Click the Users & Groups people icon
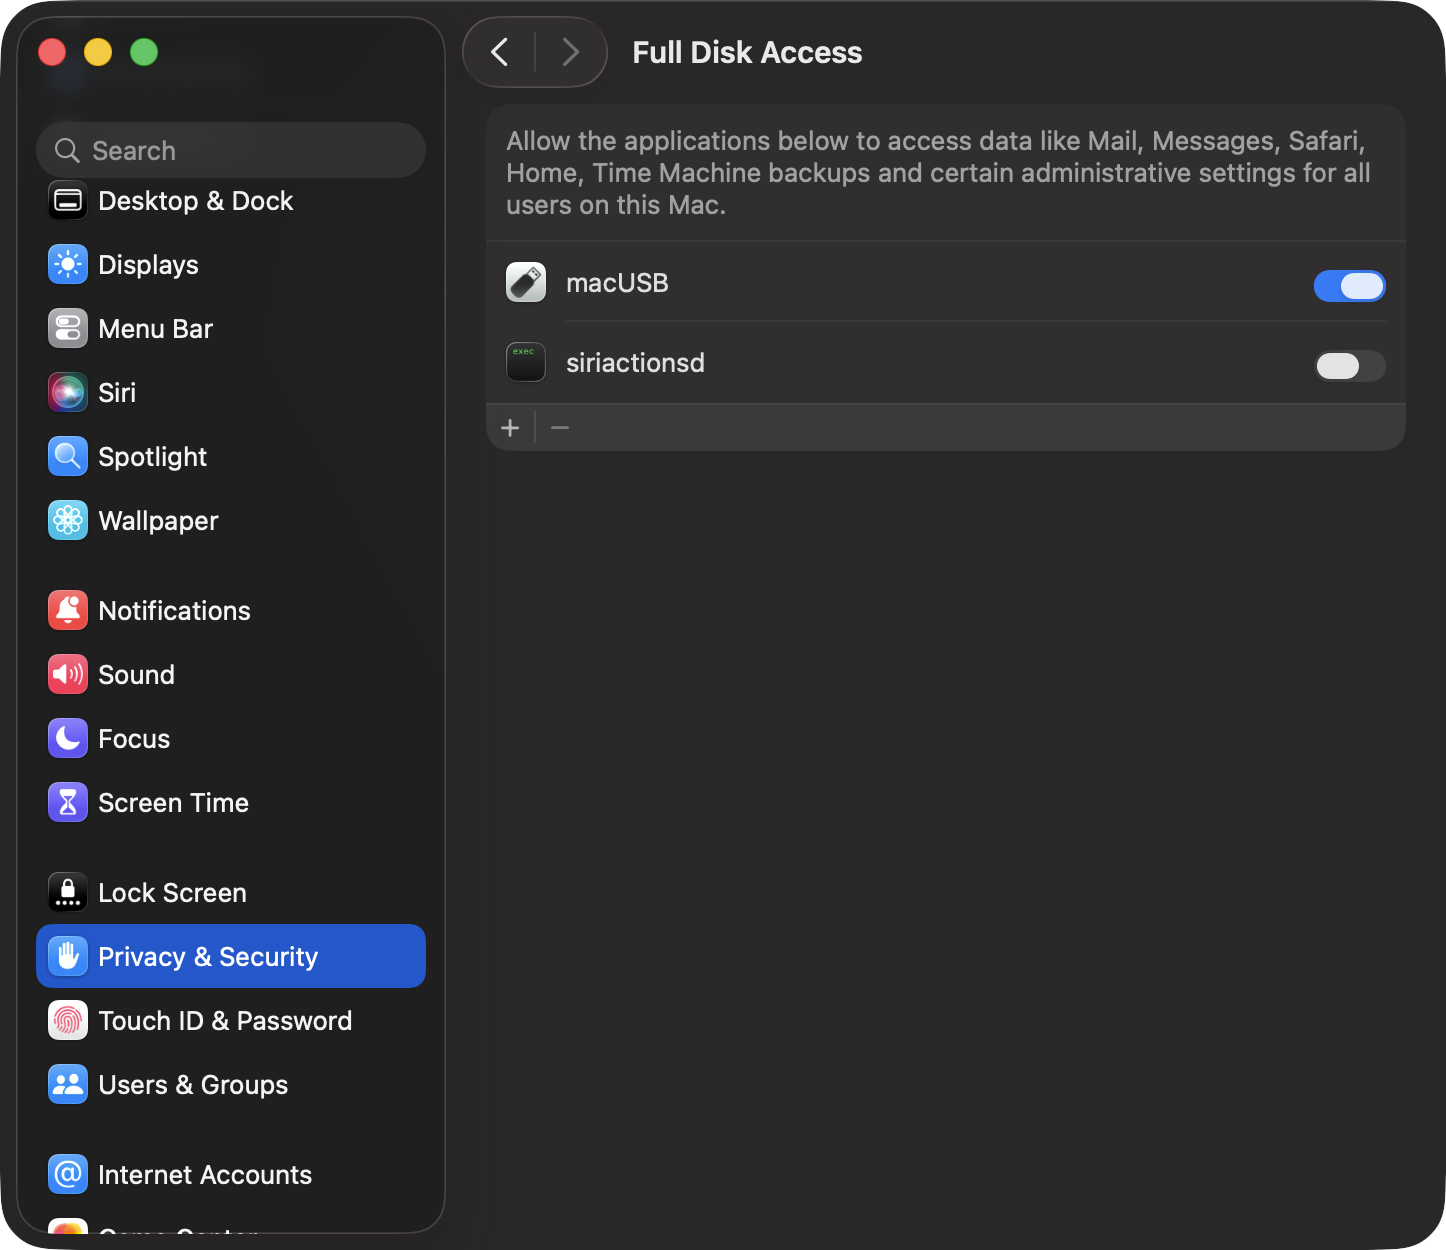Viewport: 1446px width, 1250px height. coord(68,1085)
